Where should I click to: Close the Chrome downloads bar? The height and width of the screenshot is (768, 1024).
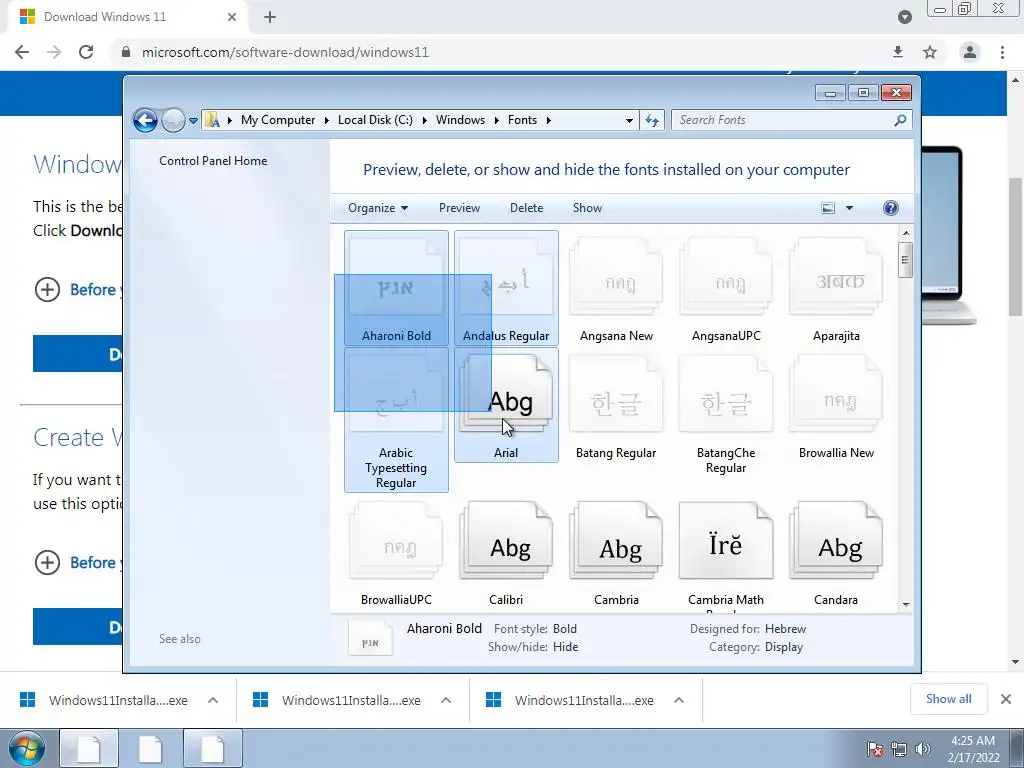click(x=1006, y=699)
